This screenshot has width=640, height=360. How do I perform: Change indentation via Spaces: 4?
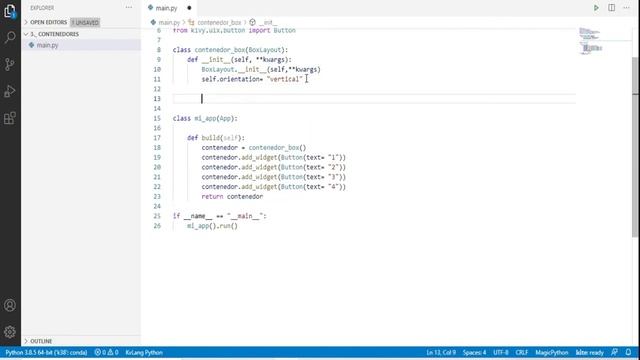474,352
